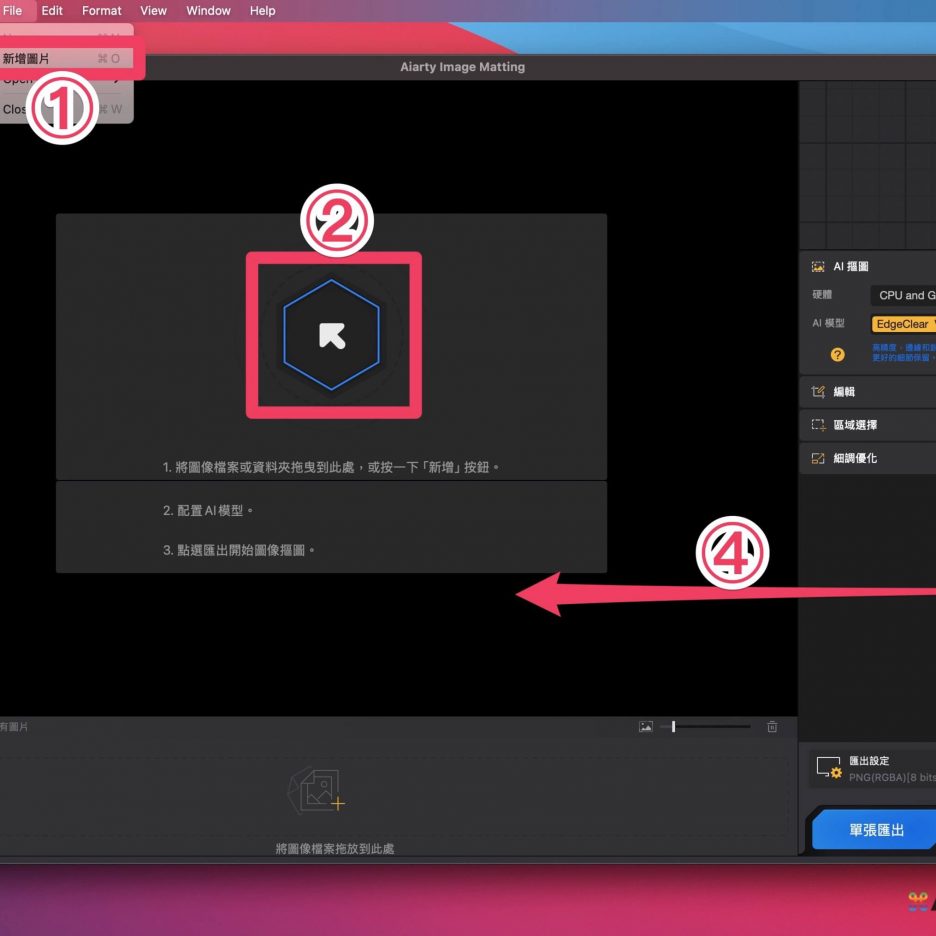Open the View menu in menu bar
The height and width of the screenshot is (936, 936).
pos(154,11)
